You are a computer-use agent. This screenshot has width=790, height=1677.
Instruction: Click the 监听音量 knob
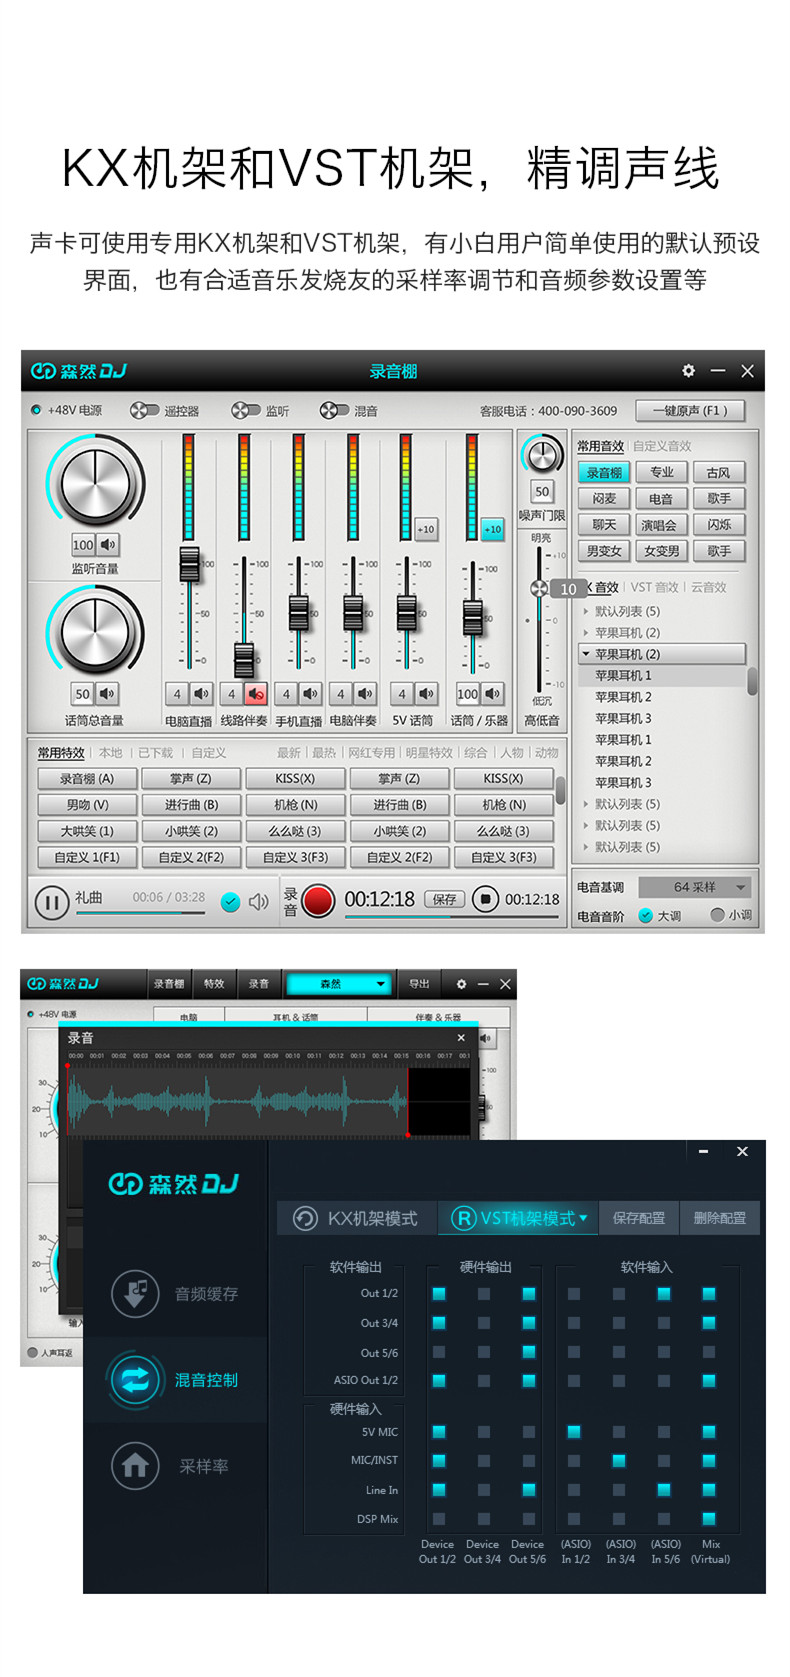click(x=96, y=483)
